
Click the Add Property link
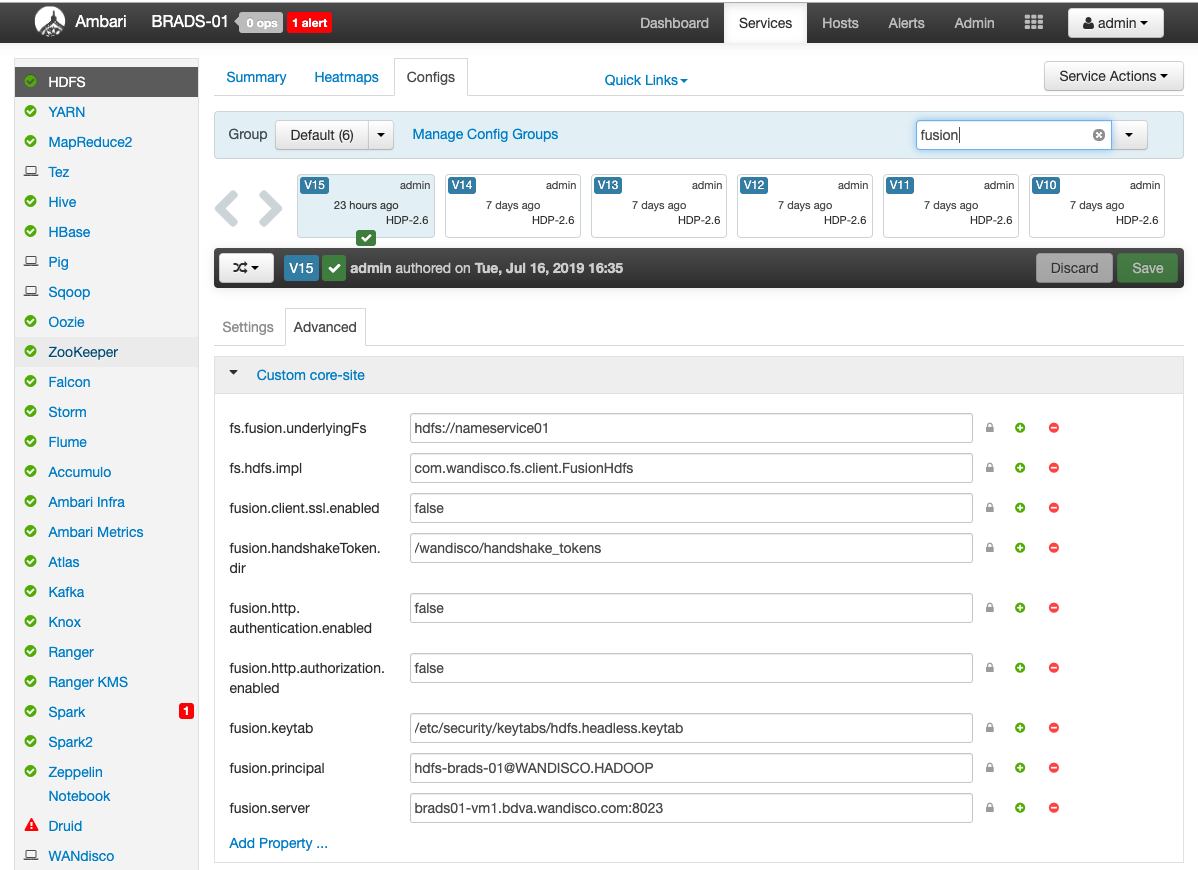(278, 843)
